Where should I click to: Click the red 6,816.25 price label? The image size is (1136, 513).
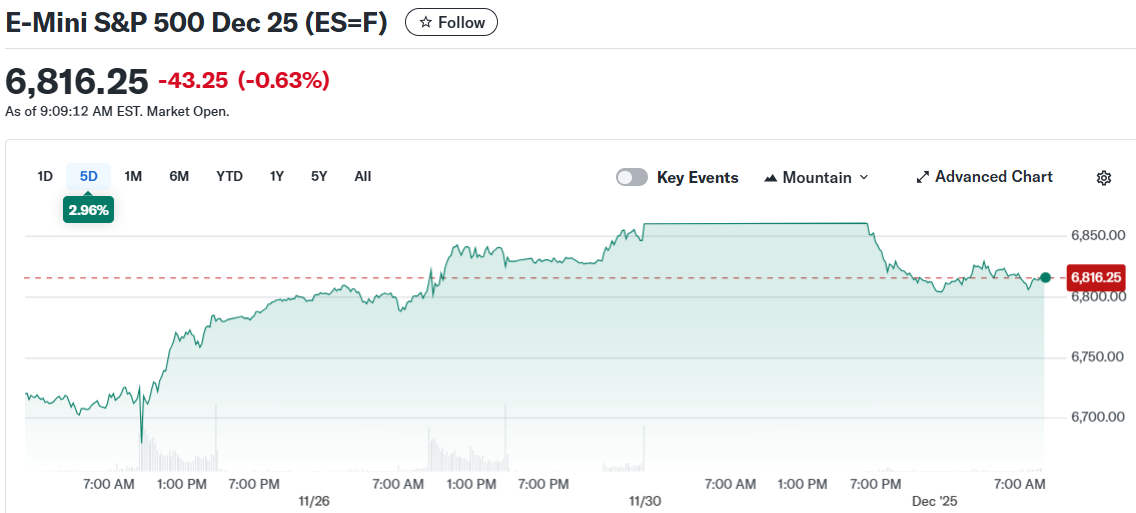[1096, 277]
